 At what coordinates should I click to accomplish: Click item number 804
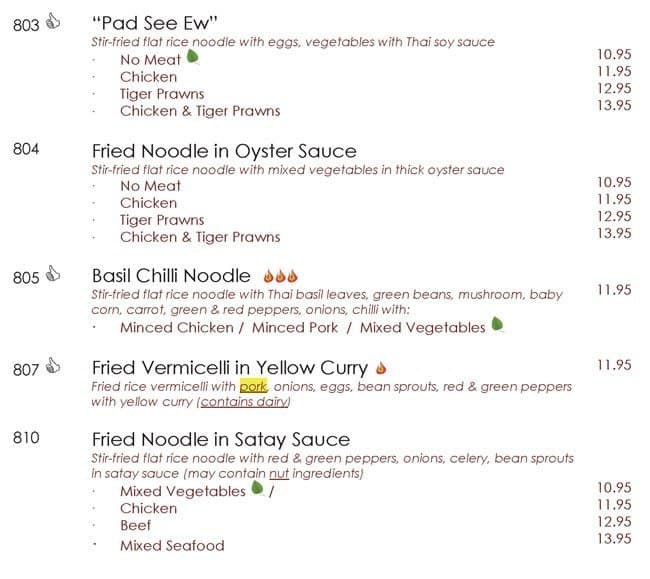[26, 150]
